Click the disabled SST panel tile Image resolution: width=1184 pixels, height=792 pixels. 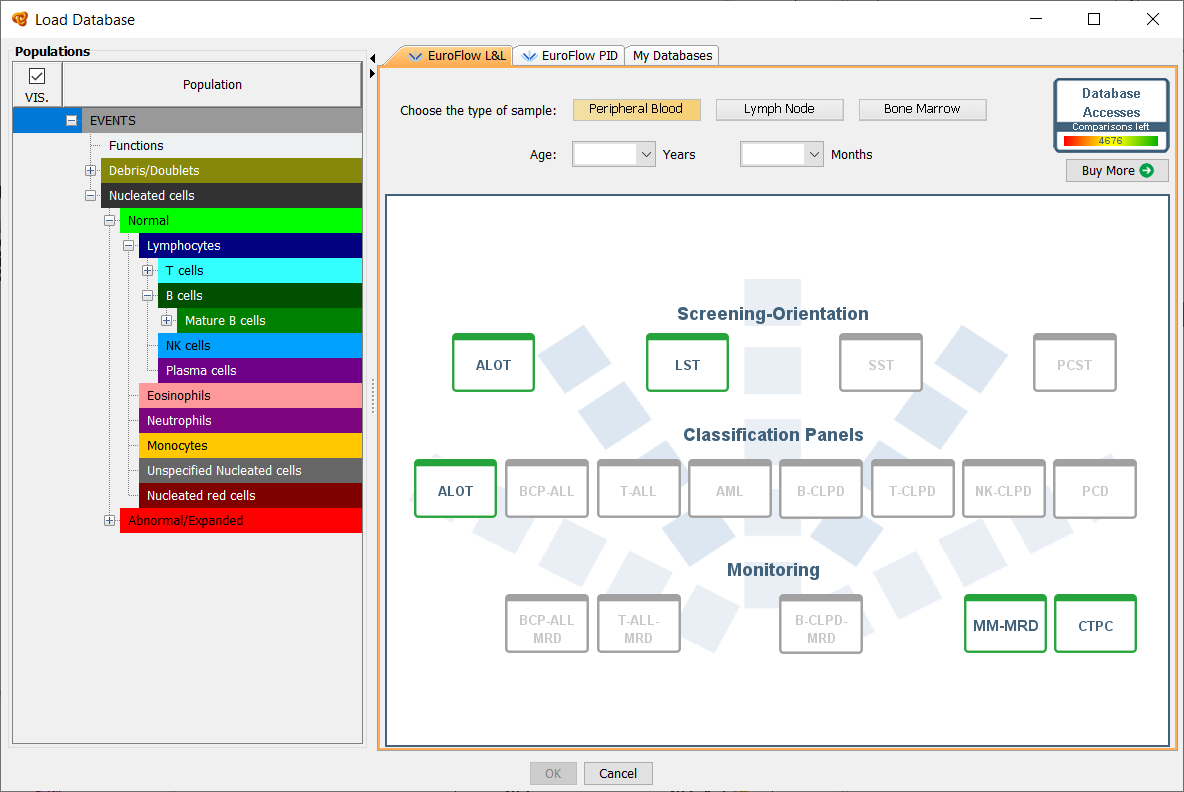[880, 362]
